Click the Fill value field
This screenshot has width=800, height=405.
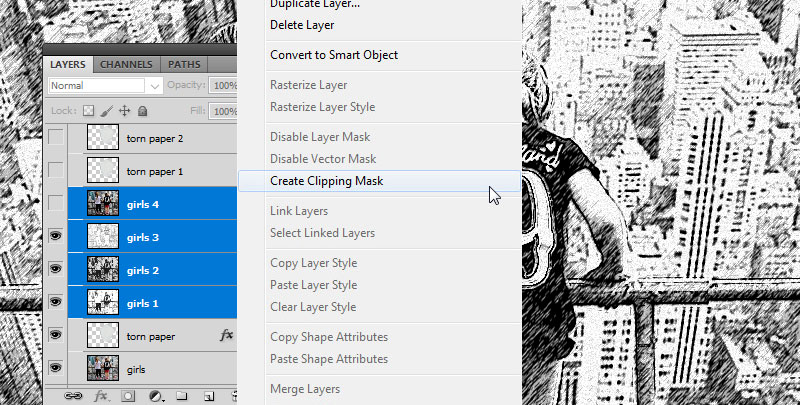click(223, 111)
